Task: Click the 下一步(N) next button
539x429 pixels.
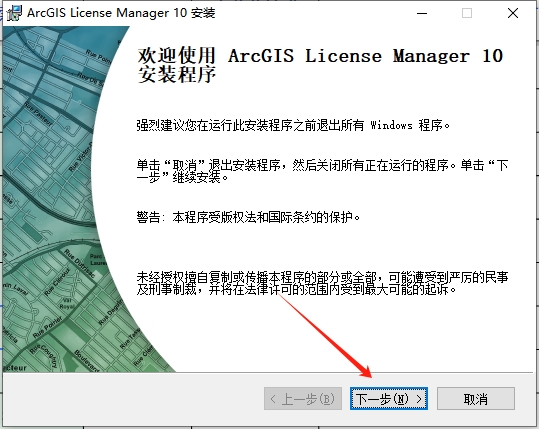Action: 389,399
